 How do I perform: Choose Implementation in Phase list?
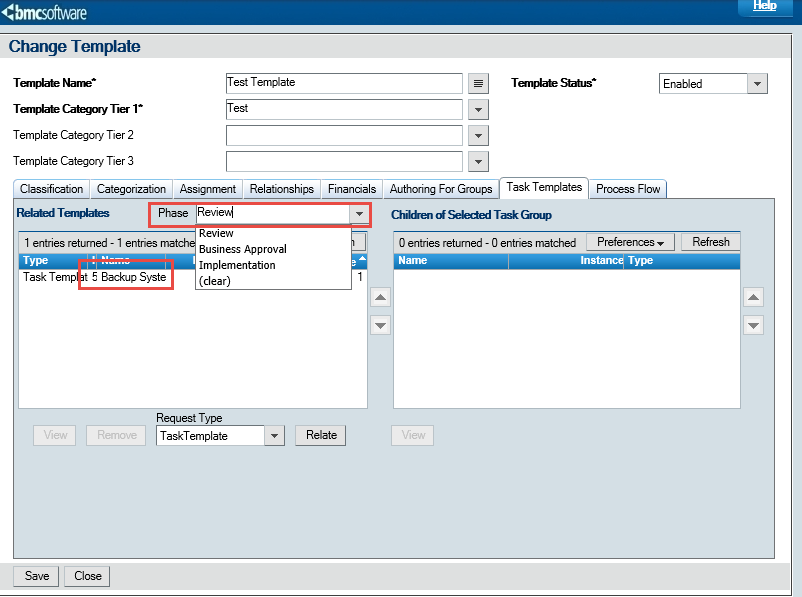pos(237,265)
